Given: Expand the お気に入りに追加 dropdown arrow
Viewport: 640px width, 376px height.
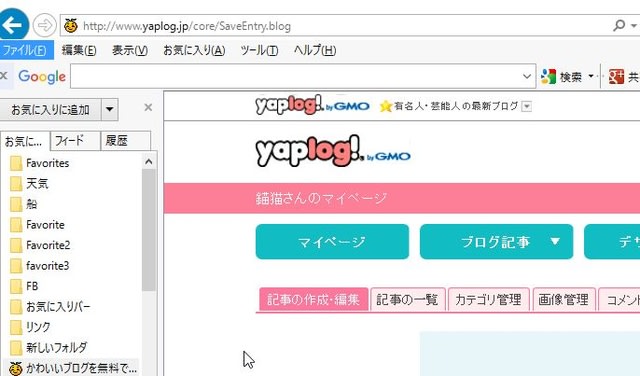Looking at the screenshot, I should point(109,109).
